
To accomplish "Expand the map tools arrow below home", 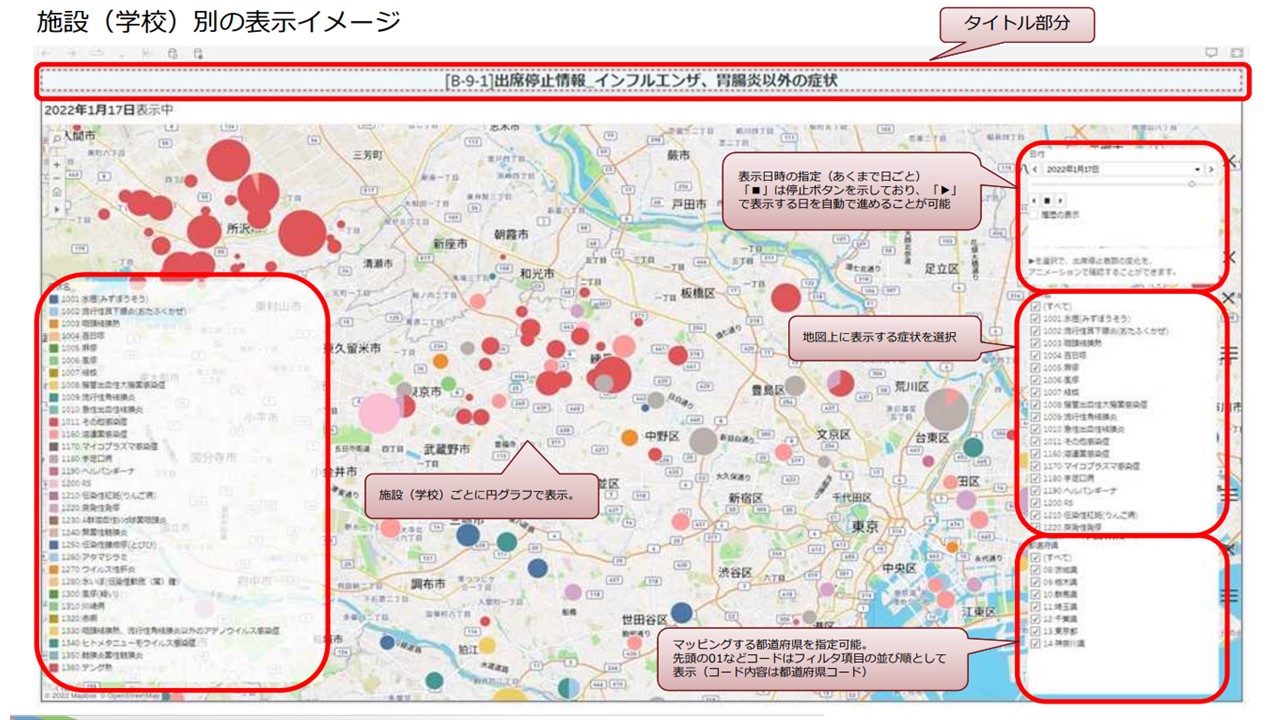I will [56, 208].
